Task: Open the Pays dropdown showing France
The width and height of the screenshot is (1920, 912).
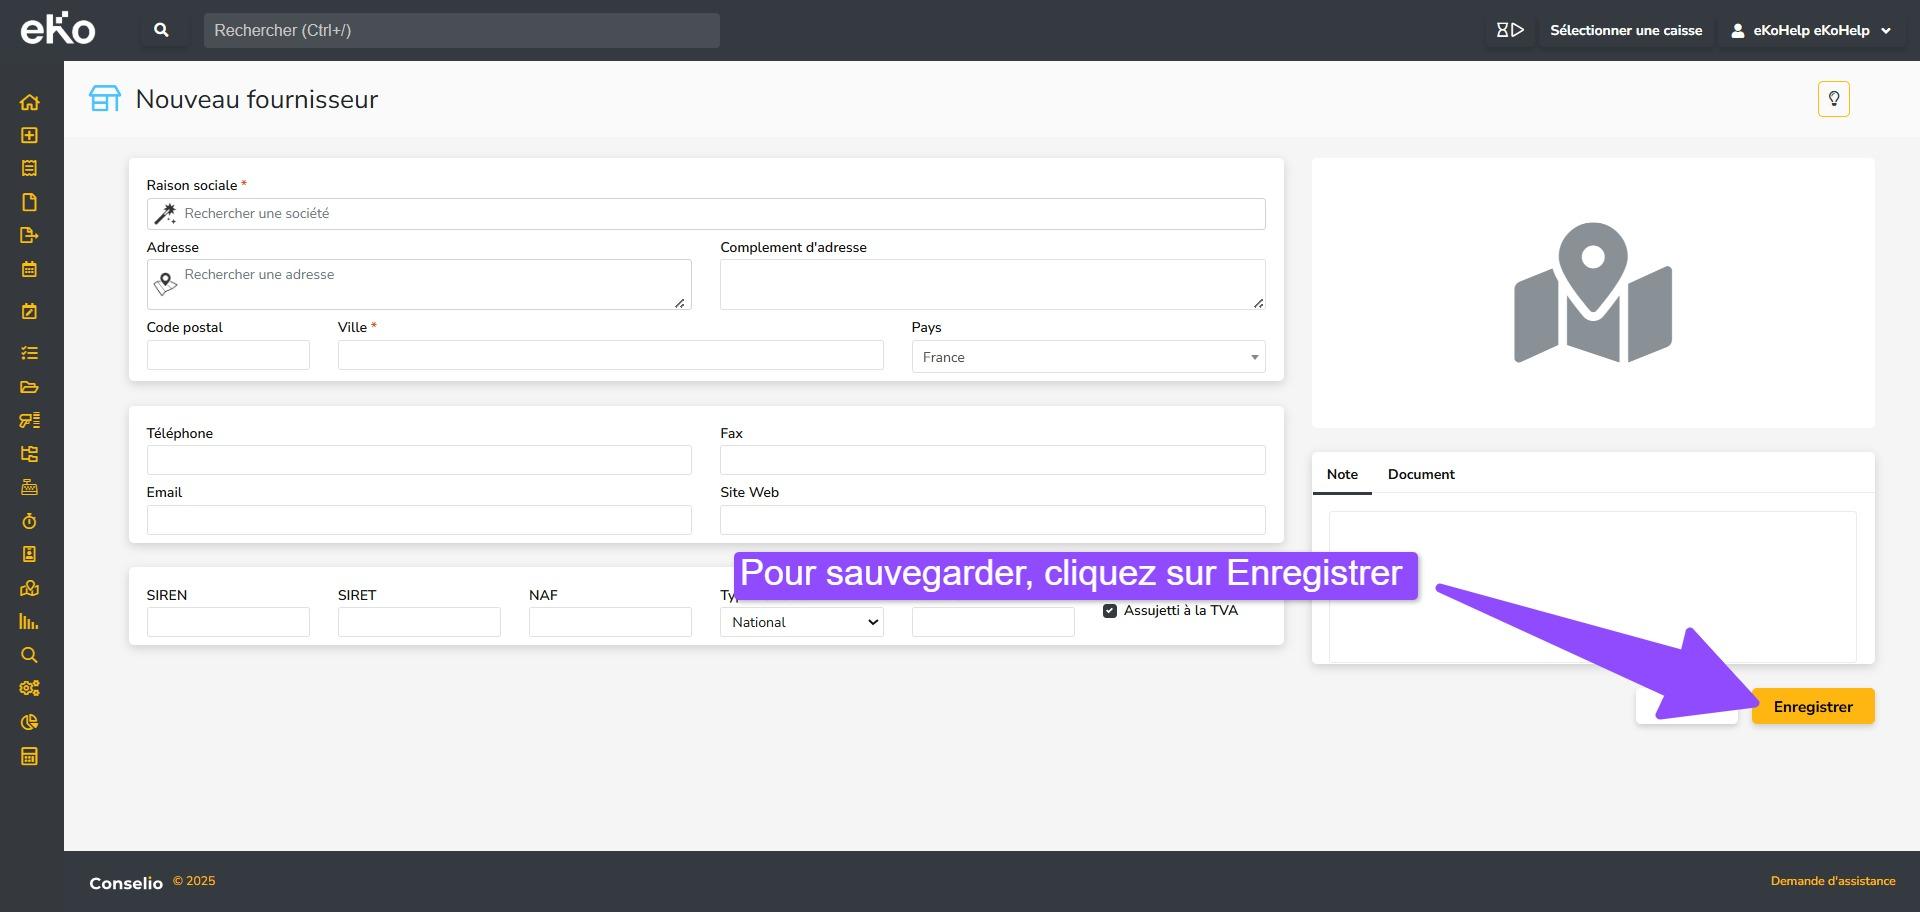Action: click(x=1087, y=357)
